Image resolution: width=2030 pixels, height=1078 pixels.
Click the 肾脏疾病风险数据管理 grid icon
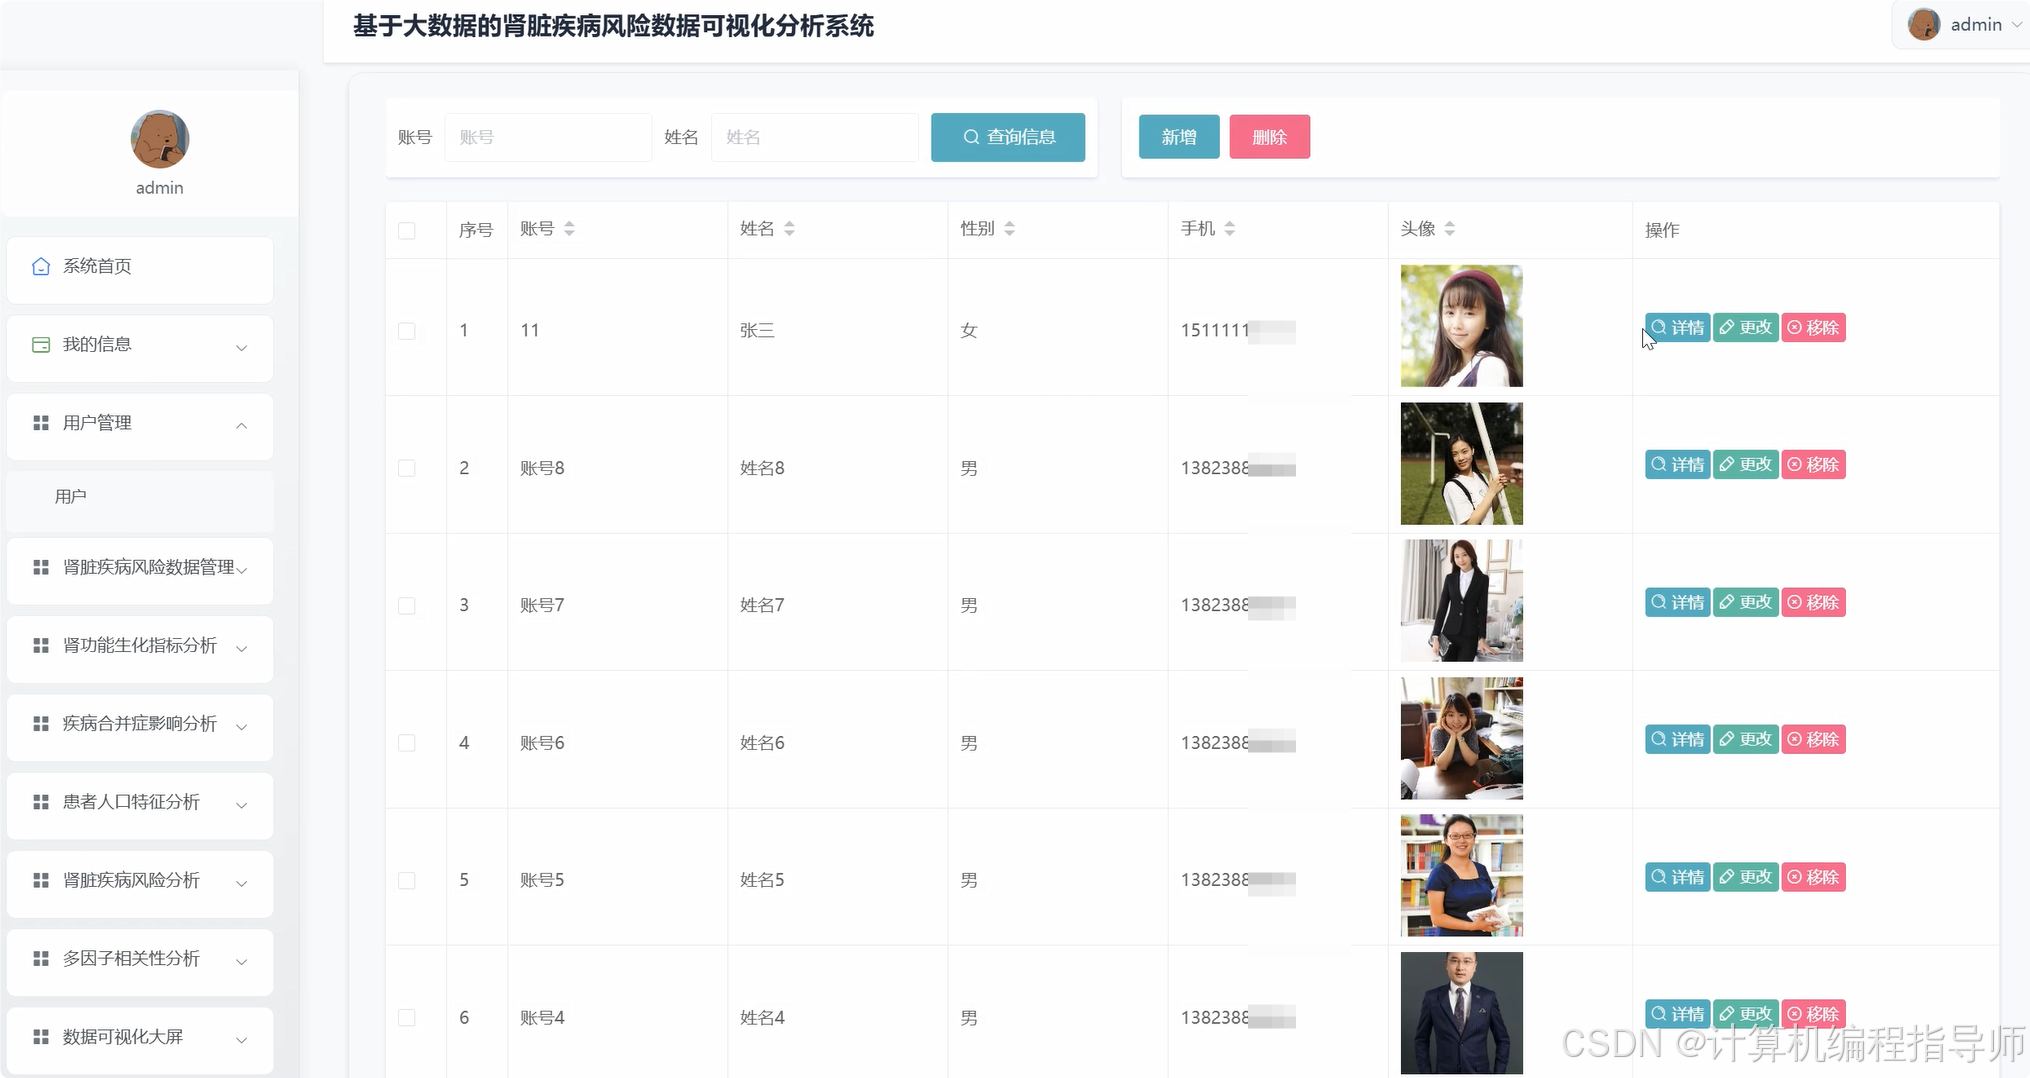click(41, 567)
